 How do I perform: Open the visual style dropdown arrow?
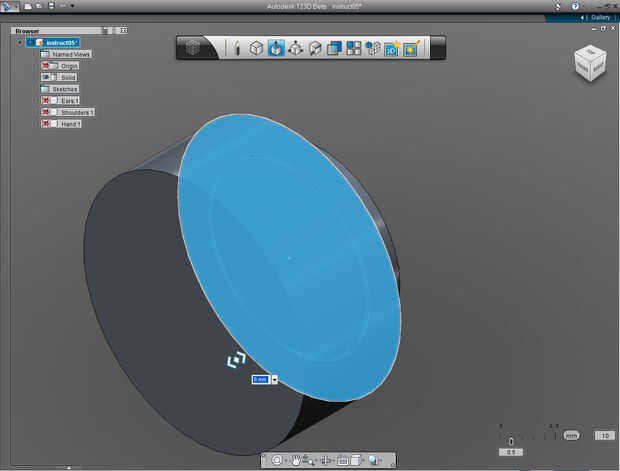pos(381,461)
